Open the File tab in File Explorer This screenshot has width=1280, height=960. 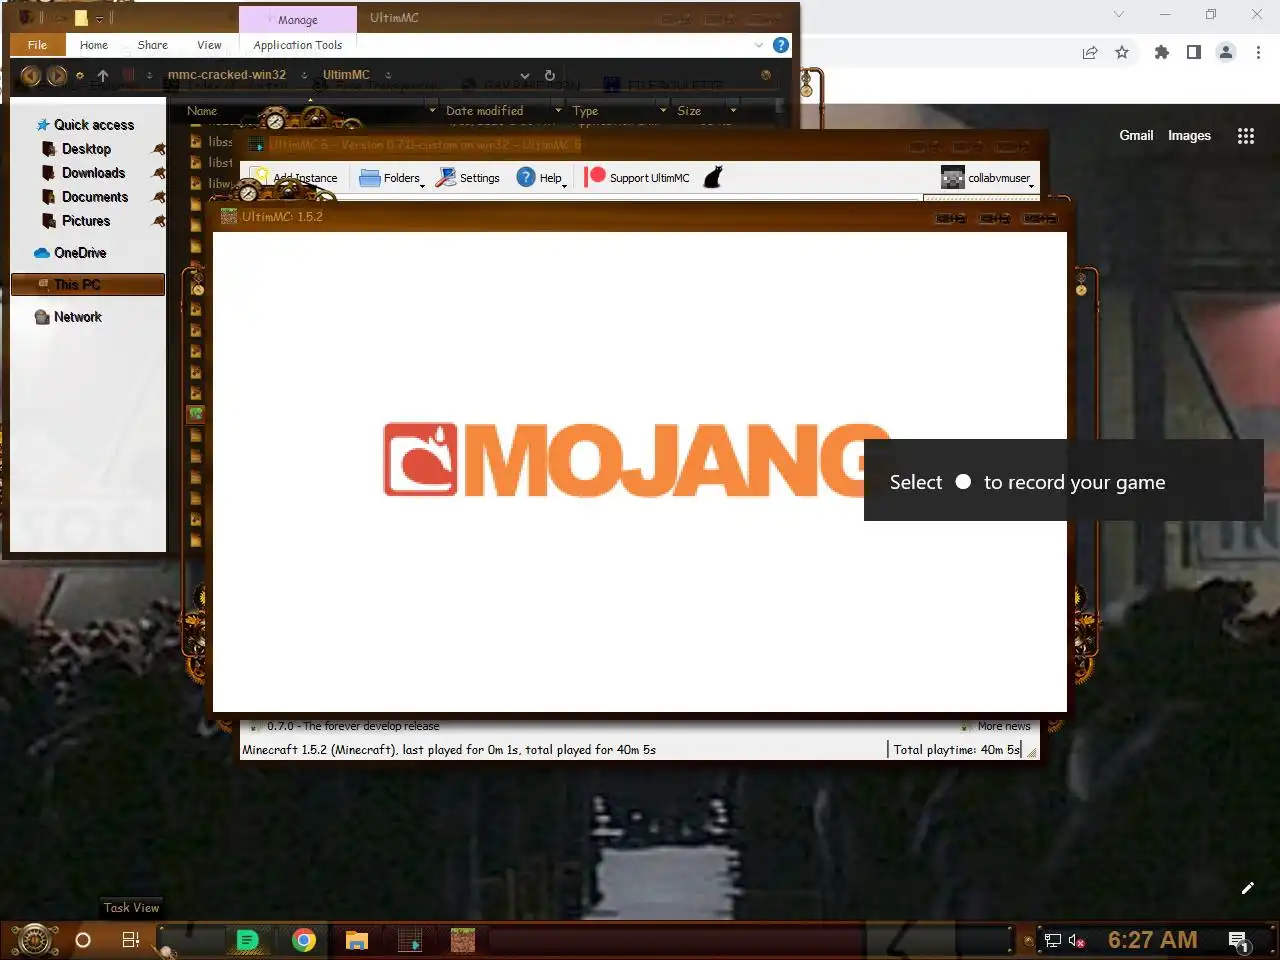(x=37, y=45)
